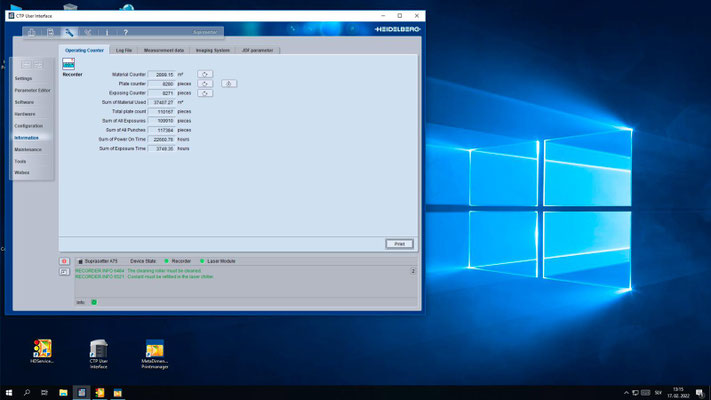Image resolution: width=711 pixels, height=400 pixels.
Task: Switch to the Log File tab
Action: tap(124, 49)
